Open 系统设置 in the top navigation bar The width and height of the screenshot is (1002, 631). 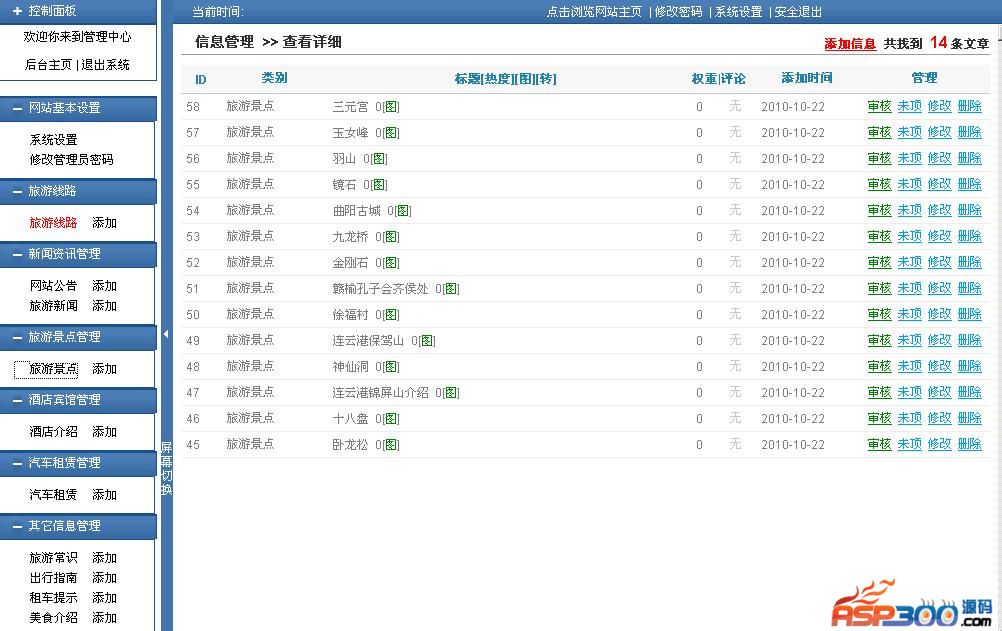click(x=738, y=12)
